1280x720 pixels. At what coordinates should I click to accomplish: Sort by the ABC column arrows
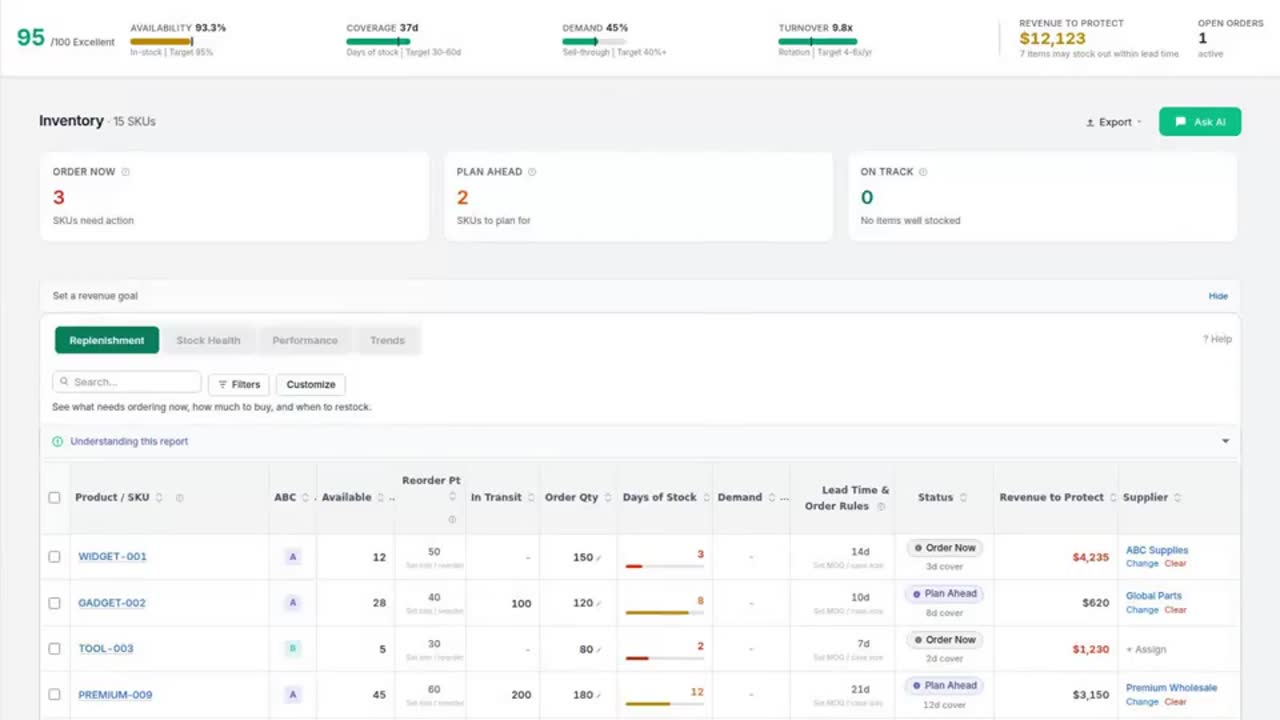pos(305,498)
